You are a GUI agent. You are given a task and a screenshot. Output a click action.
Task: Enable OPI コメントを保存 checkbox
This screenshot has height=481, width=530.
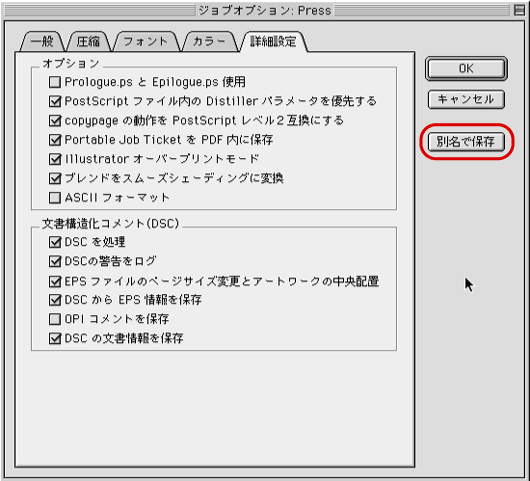pyautogui.click(x=55, y=319)
